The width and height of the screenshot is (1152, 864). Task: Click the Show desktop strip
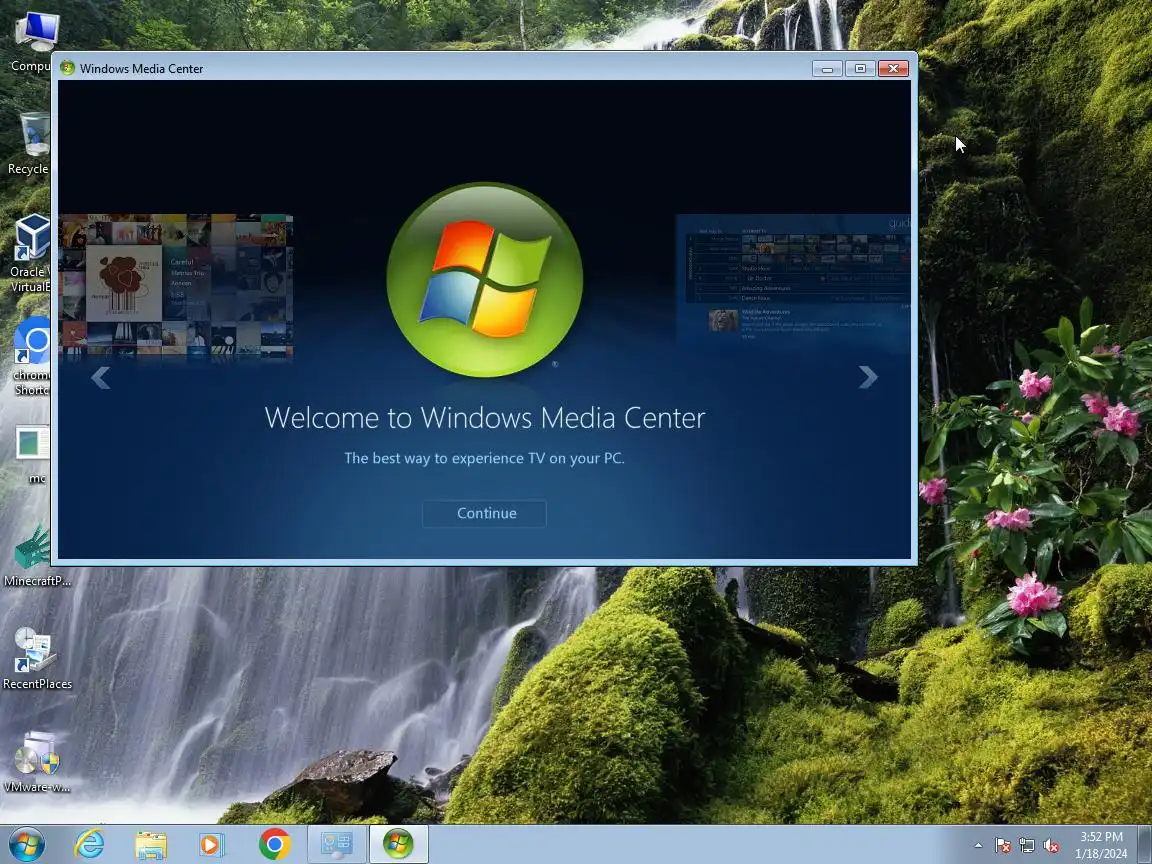1145,844
